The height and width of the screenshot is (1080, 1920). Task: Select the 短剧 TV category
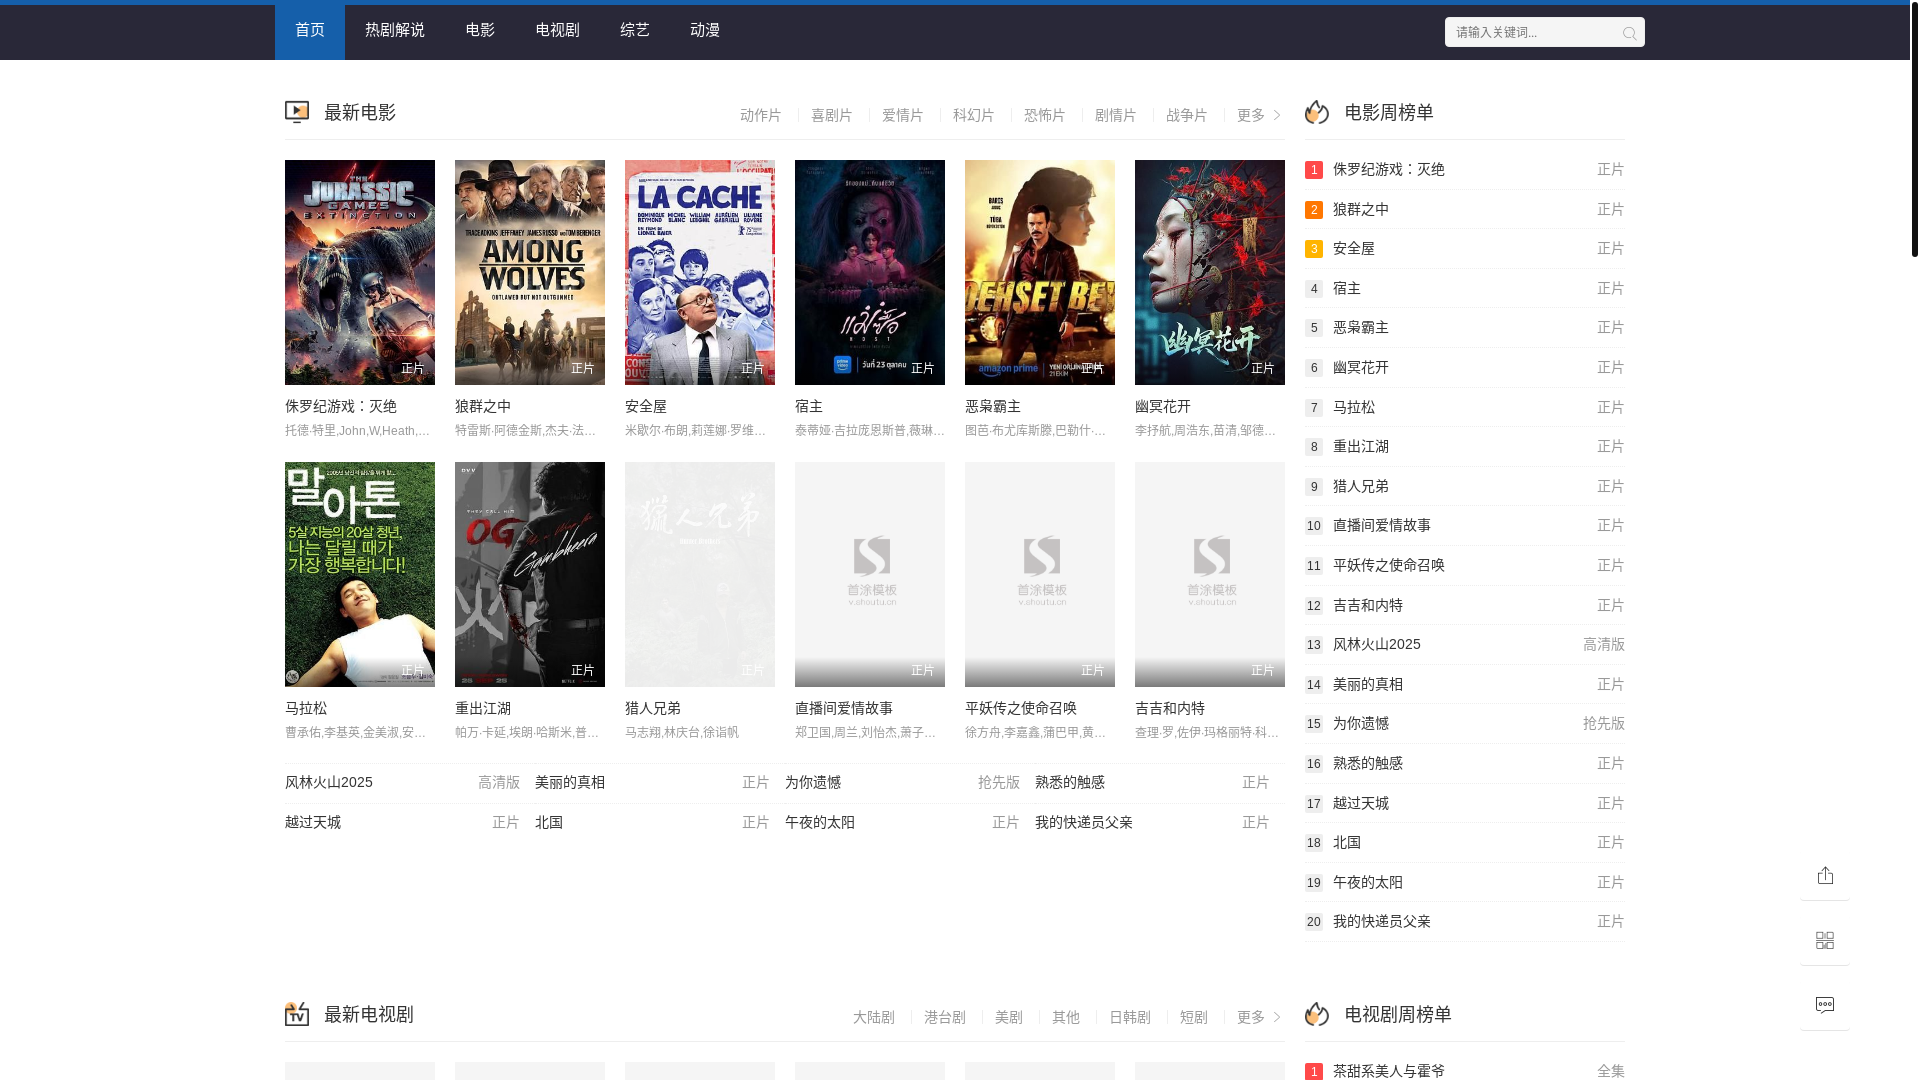(1193, 1017)
